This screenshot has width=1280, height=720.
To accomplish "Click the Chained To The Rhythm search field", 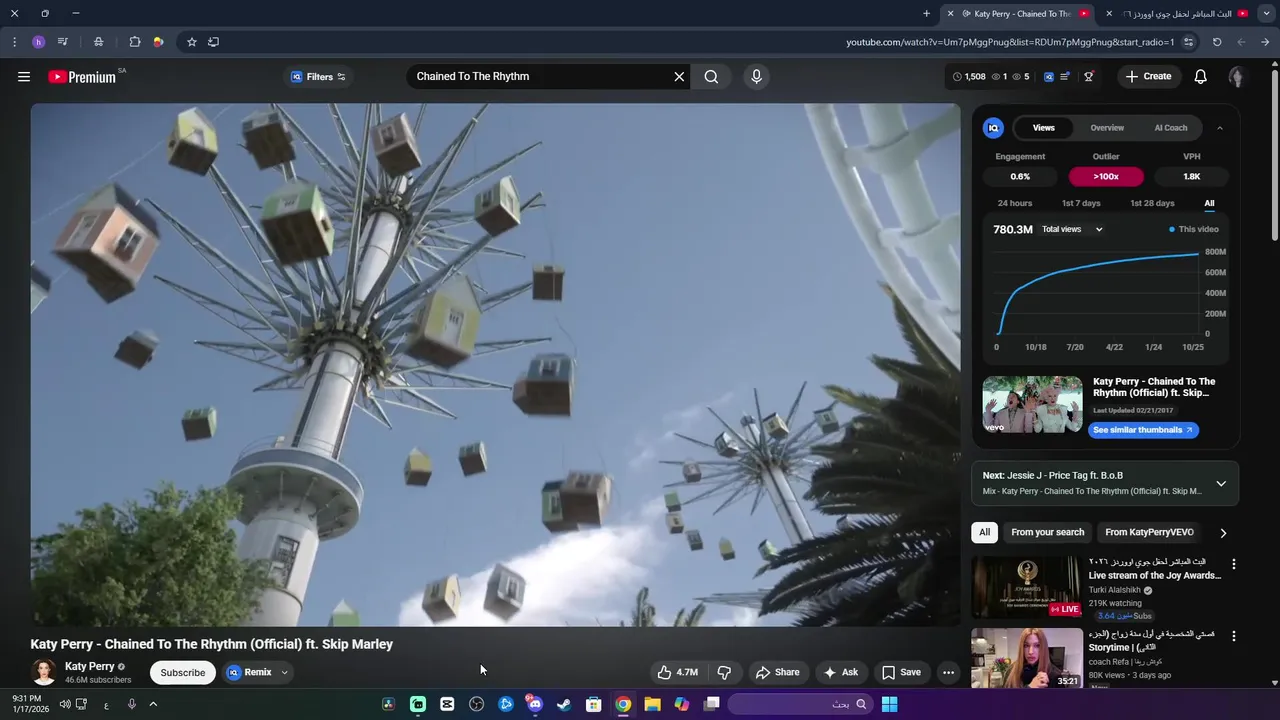I will 540,76.
